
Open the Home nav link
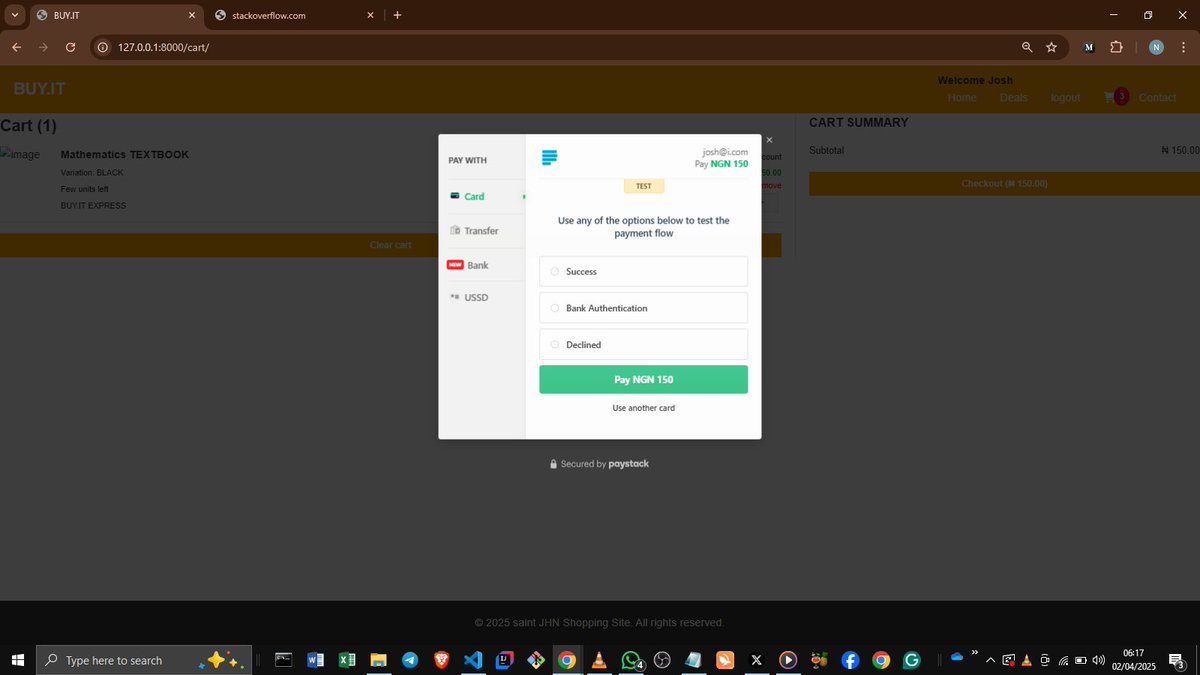point(962,97)
